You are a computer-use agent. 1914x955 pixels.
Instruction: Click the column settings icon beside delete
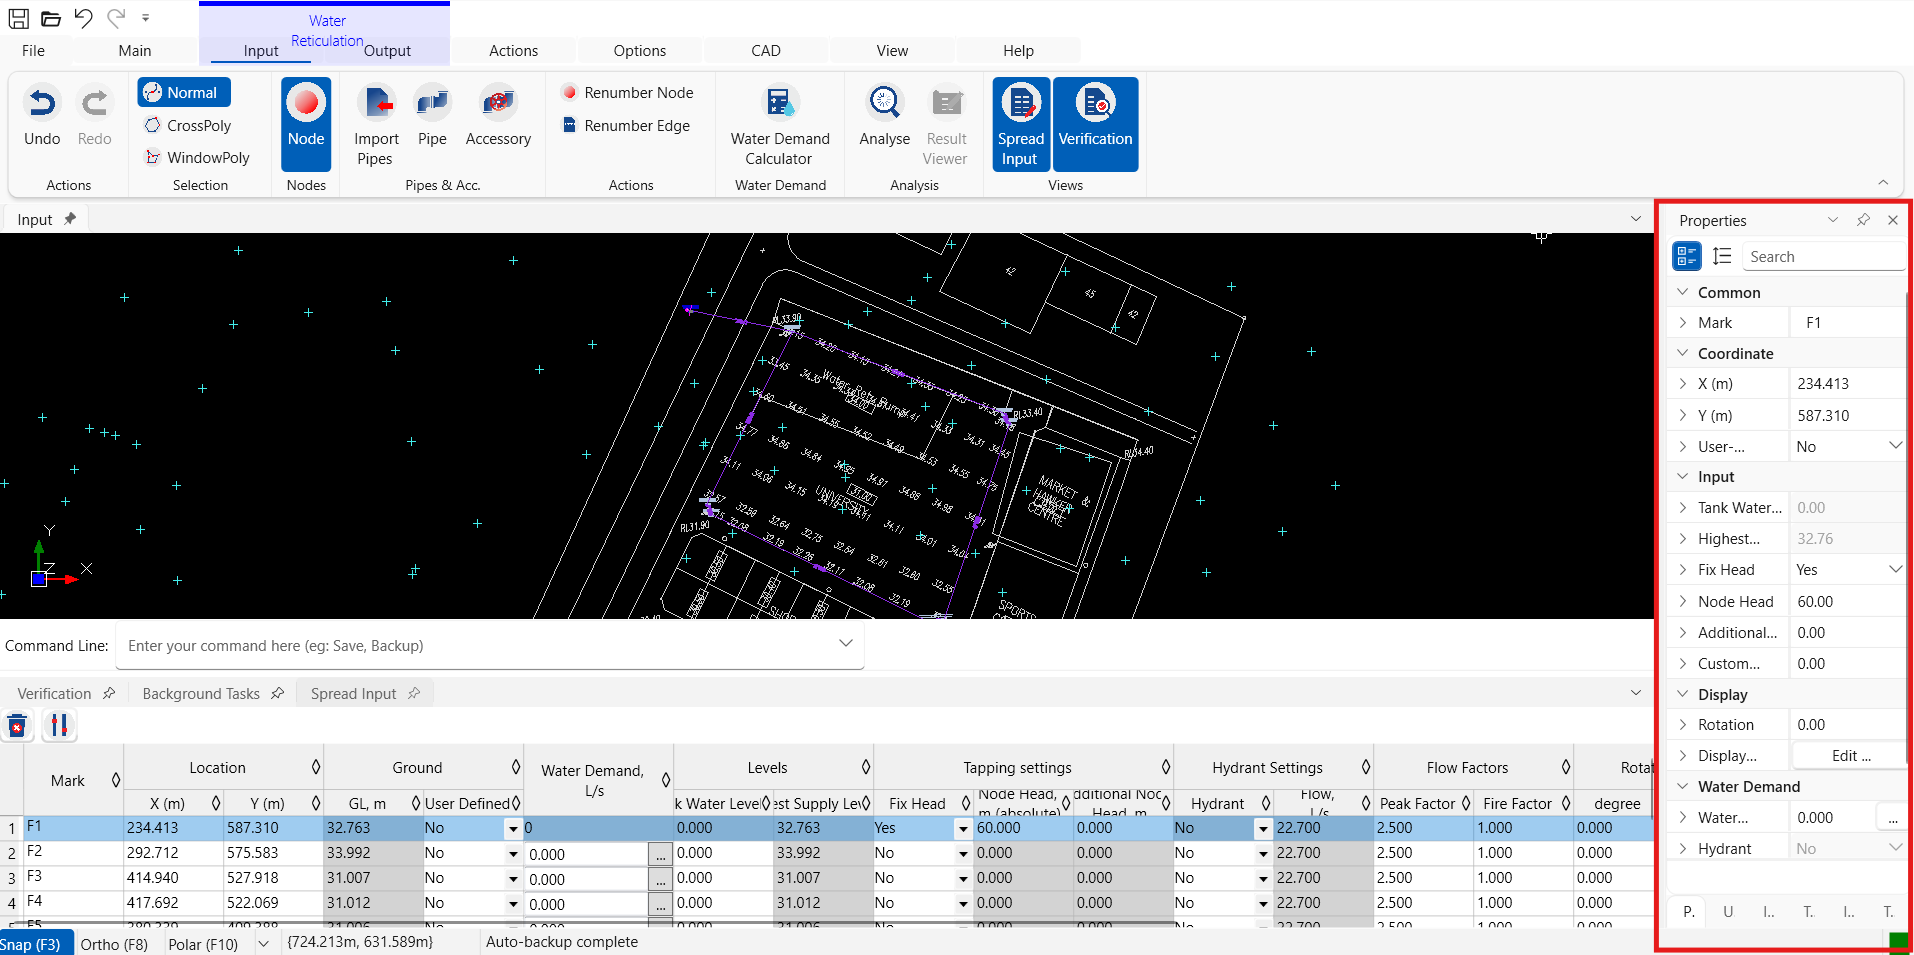coord(59,725)
